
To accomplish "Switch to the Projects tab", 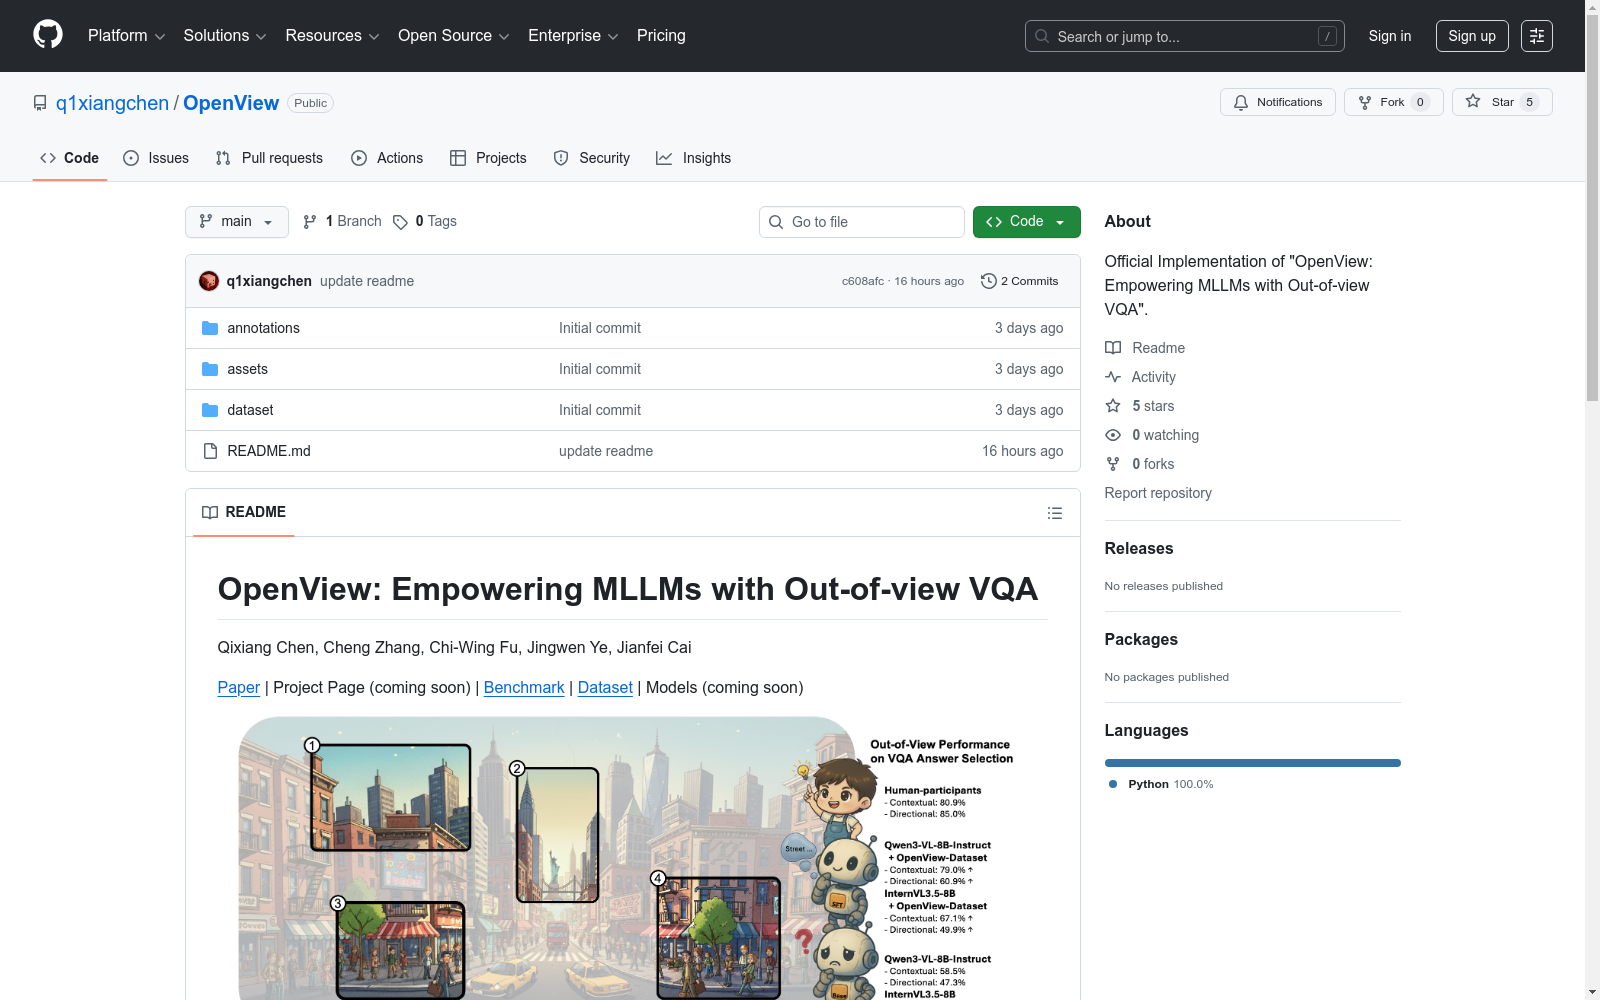I will (488, 158).
